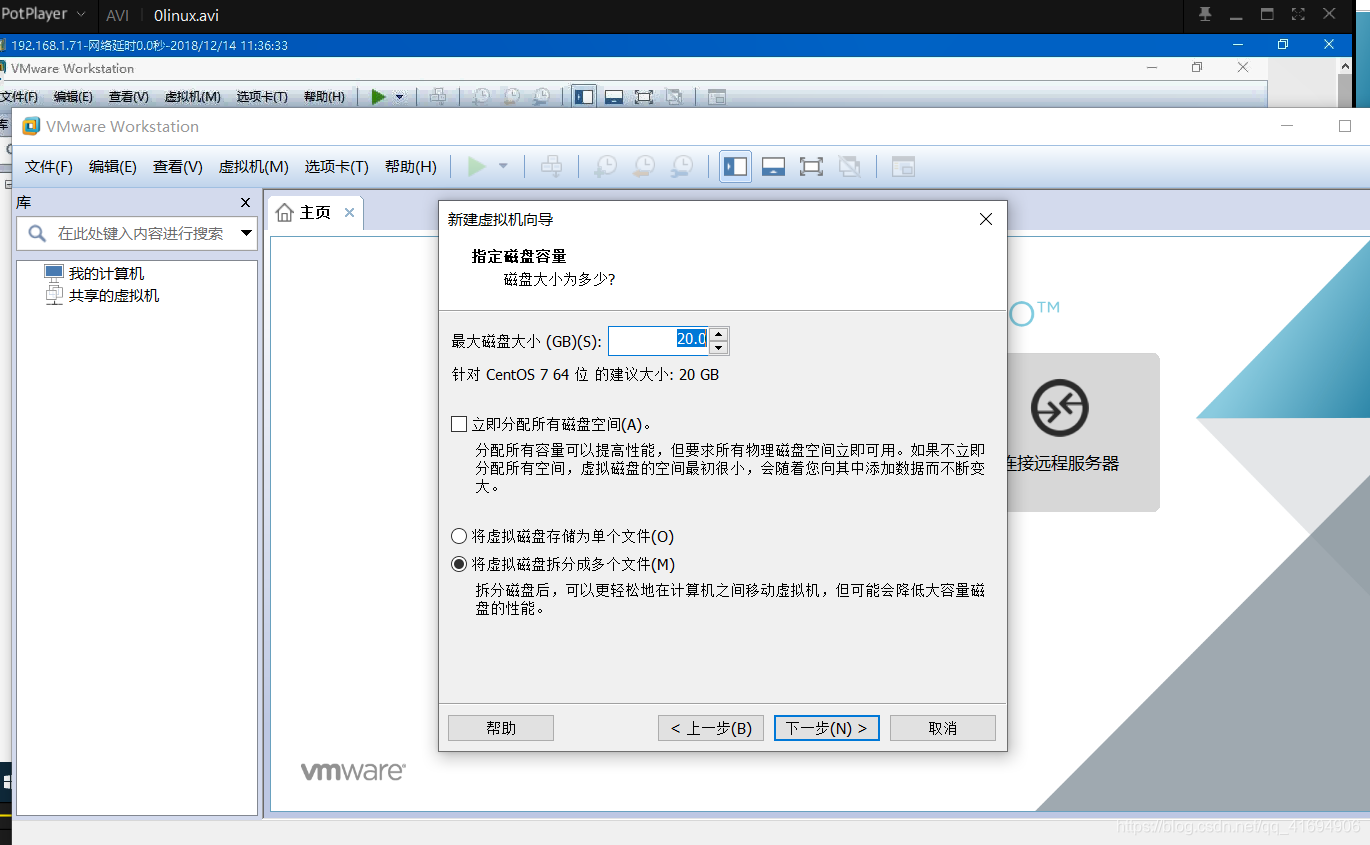The image size is (1370, 845).
Task: Click the 取消 button in wizard
Action: click(x=943, y=728)
